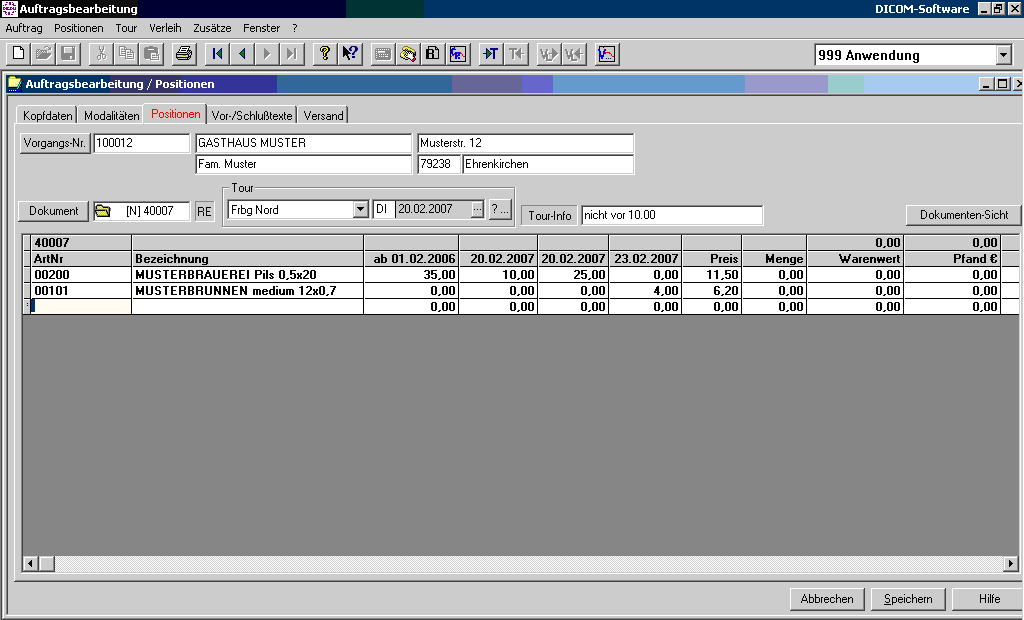Open the 999 Anwendung dropdown

[x=1003, y=56]
